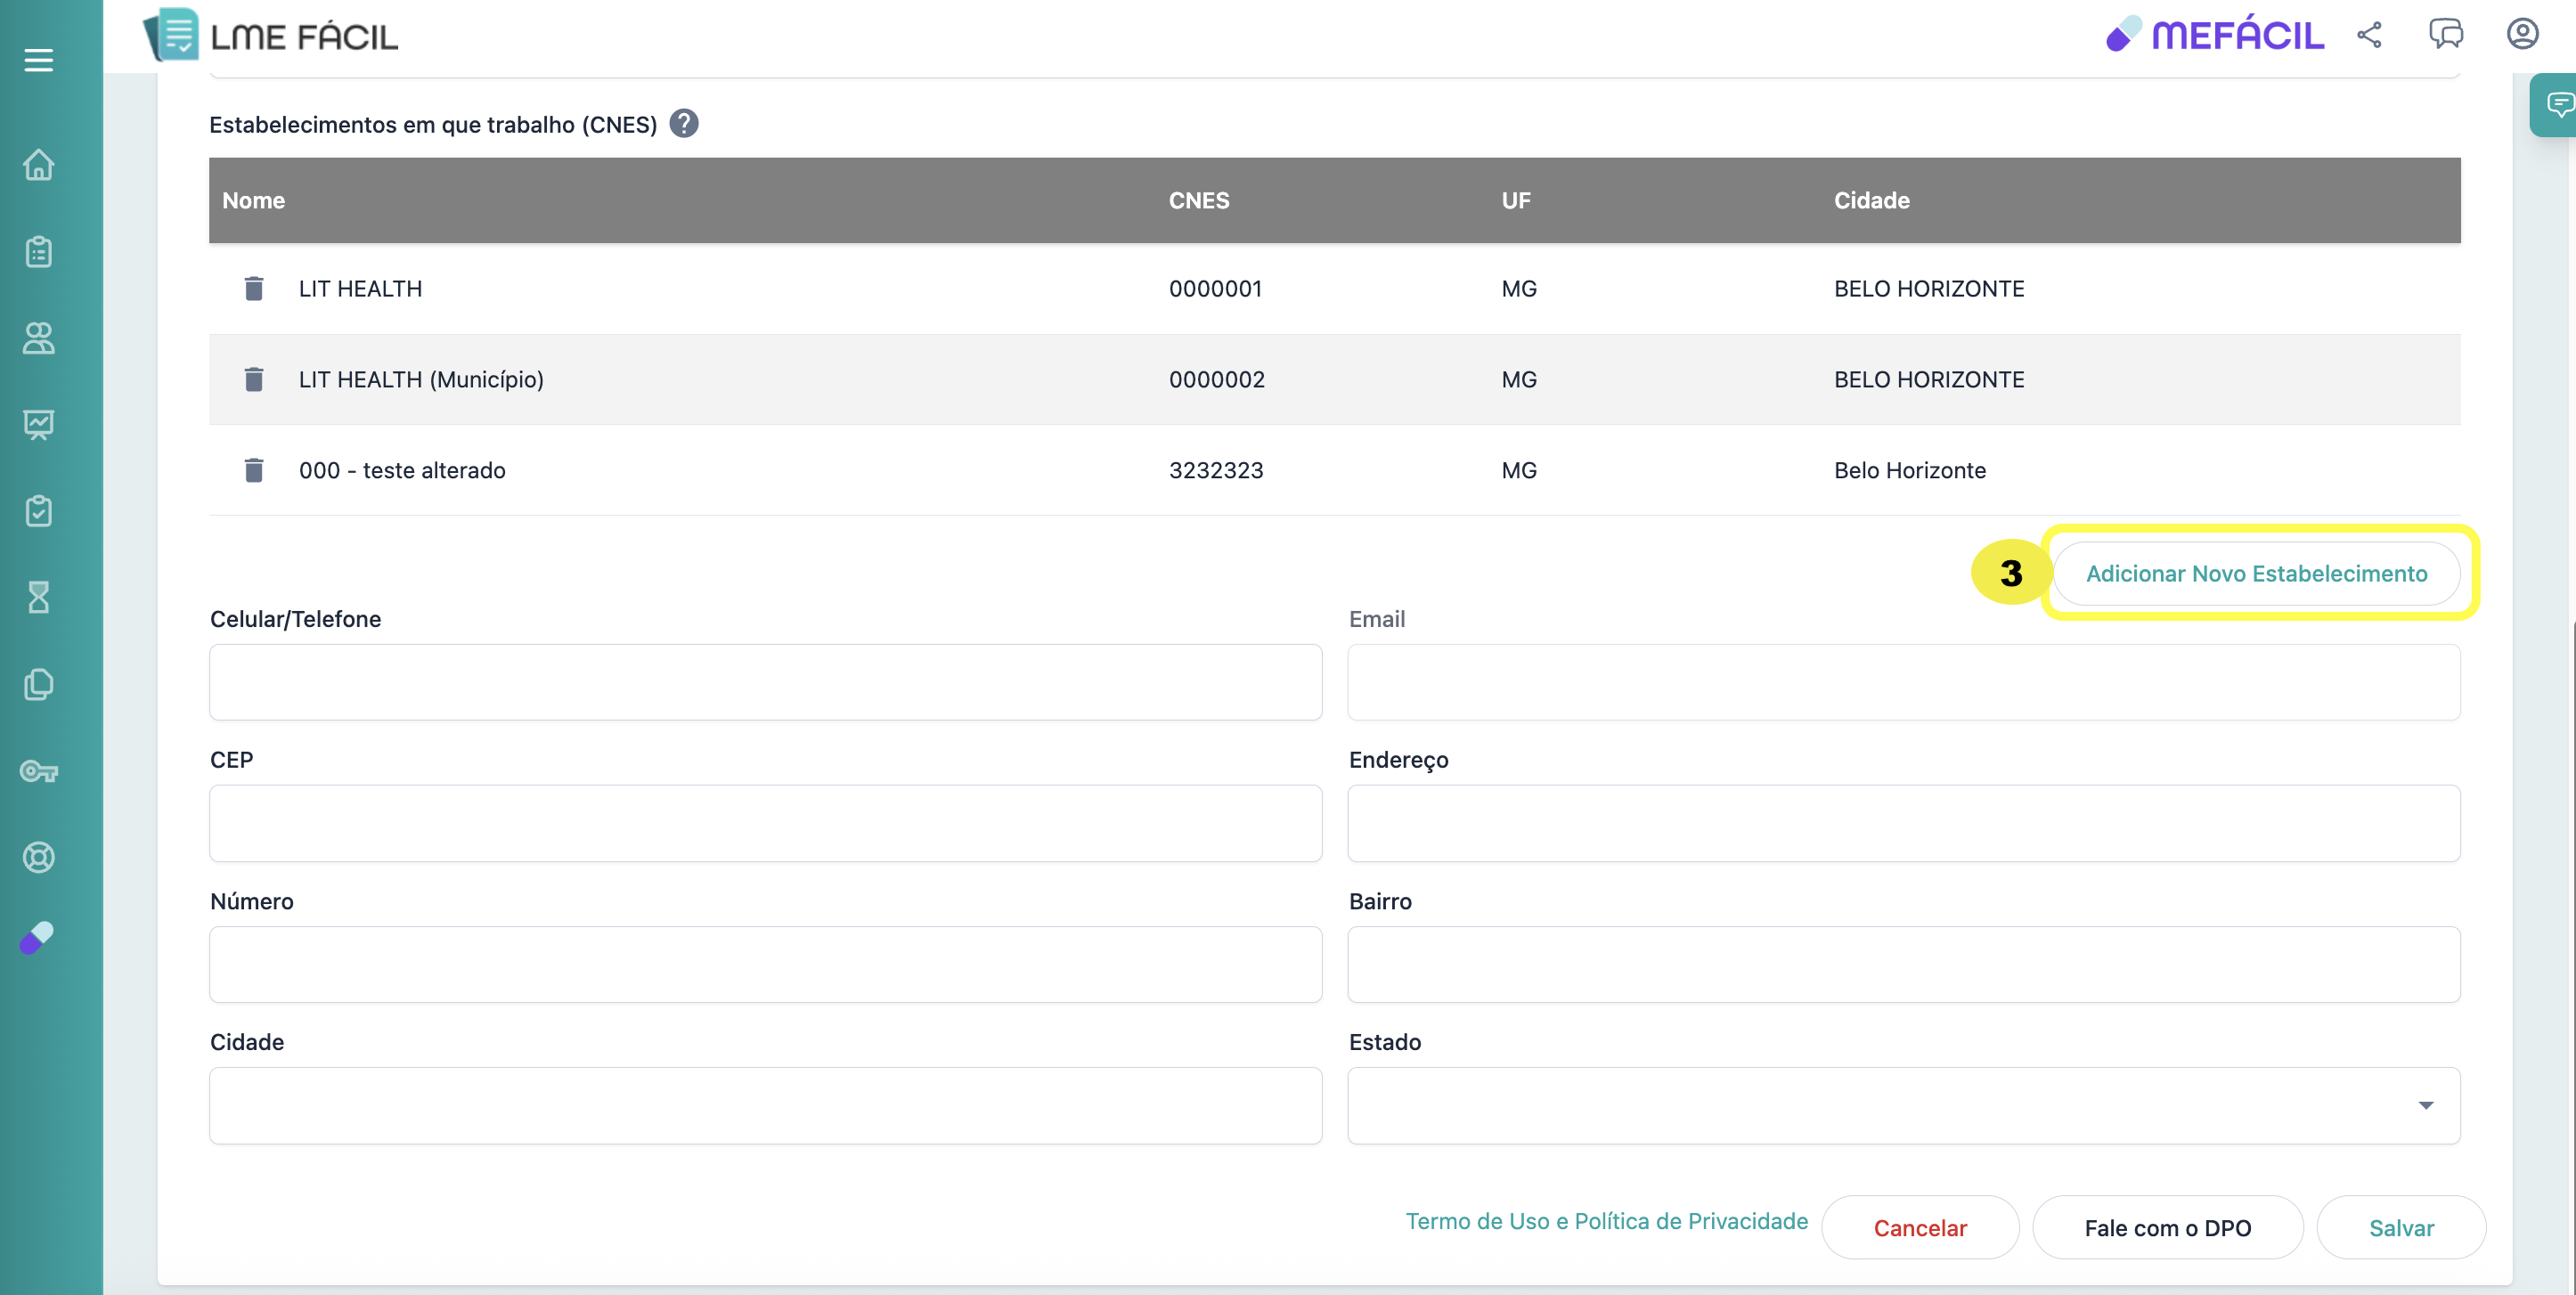Screen dimensions: 2576x1295
Task: Open the chat messages header icon
Action: click(x=2446, y=35)
